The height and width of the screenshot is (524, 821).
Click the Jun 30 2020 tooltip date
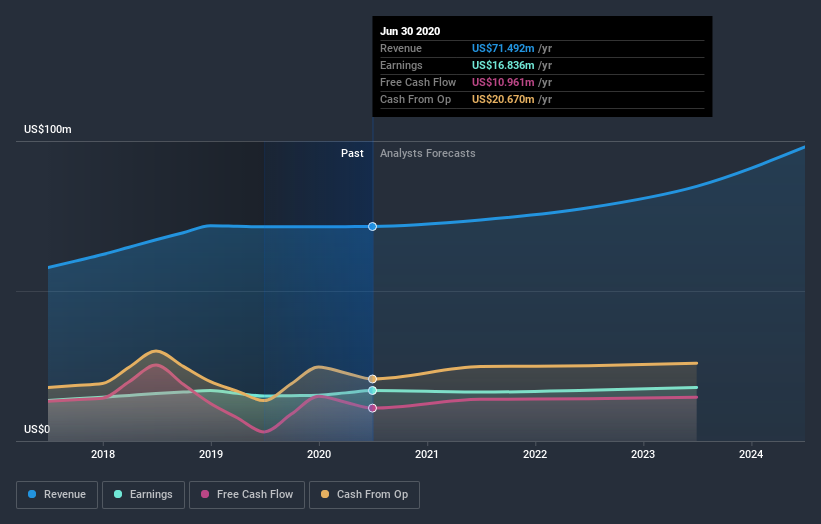point(410,31)
